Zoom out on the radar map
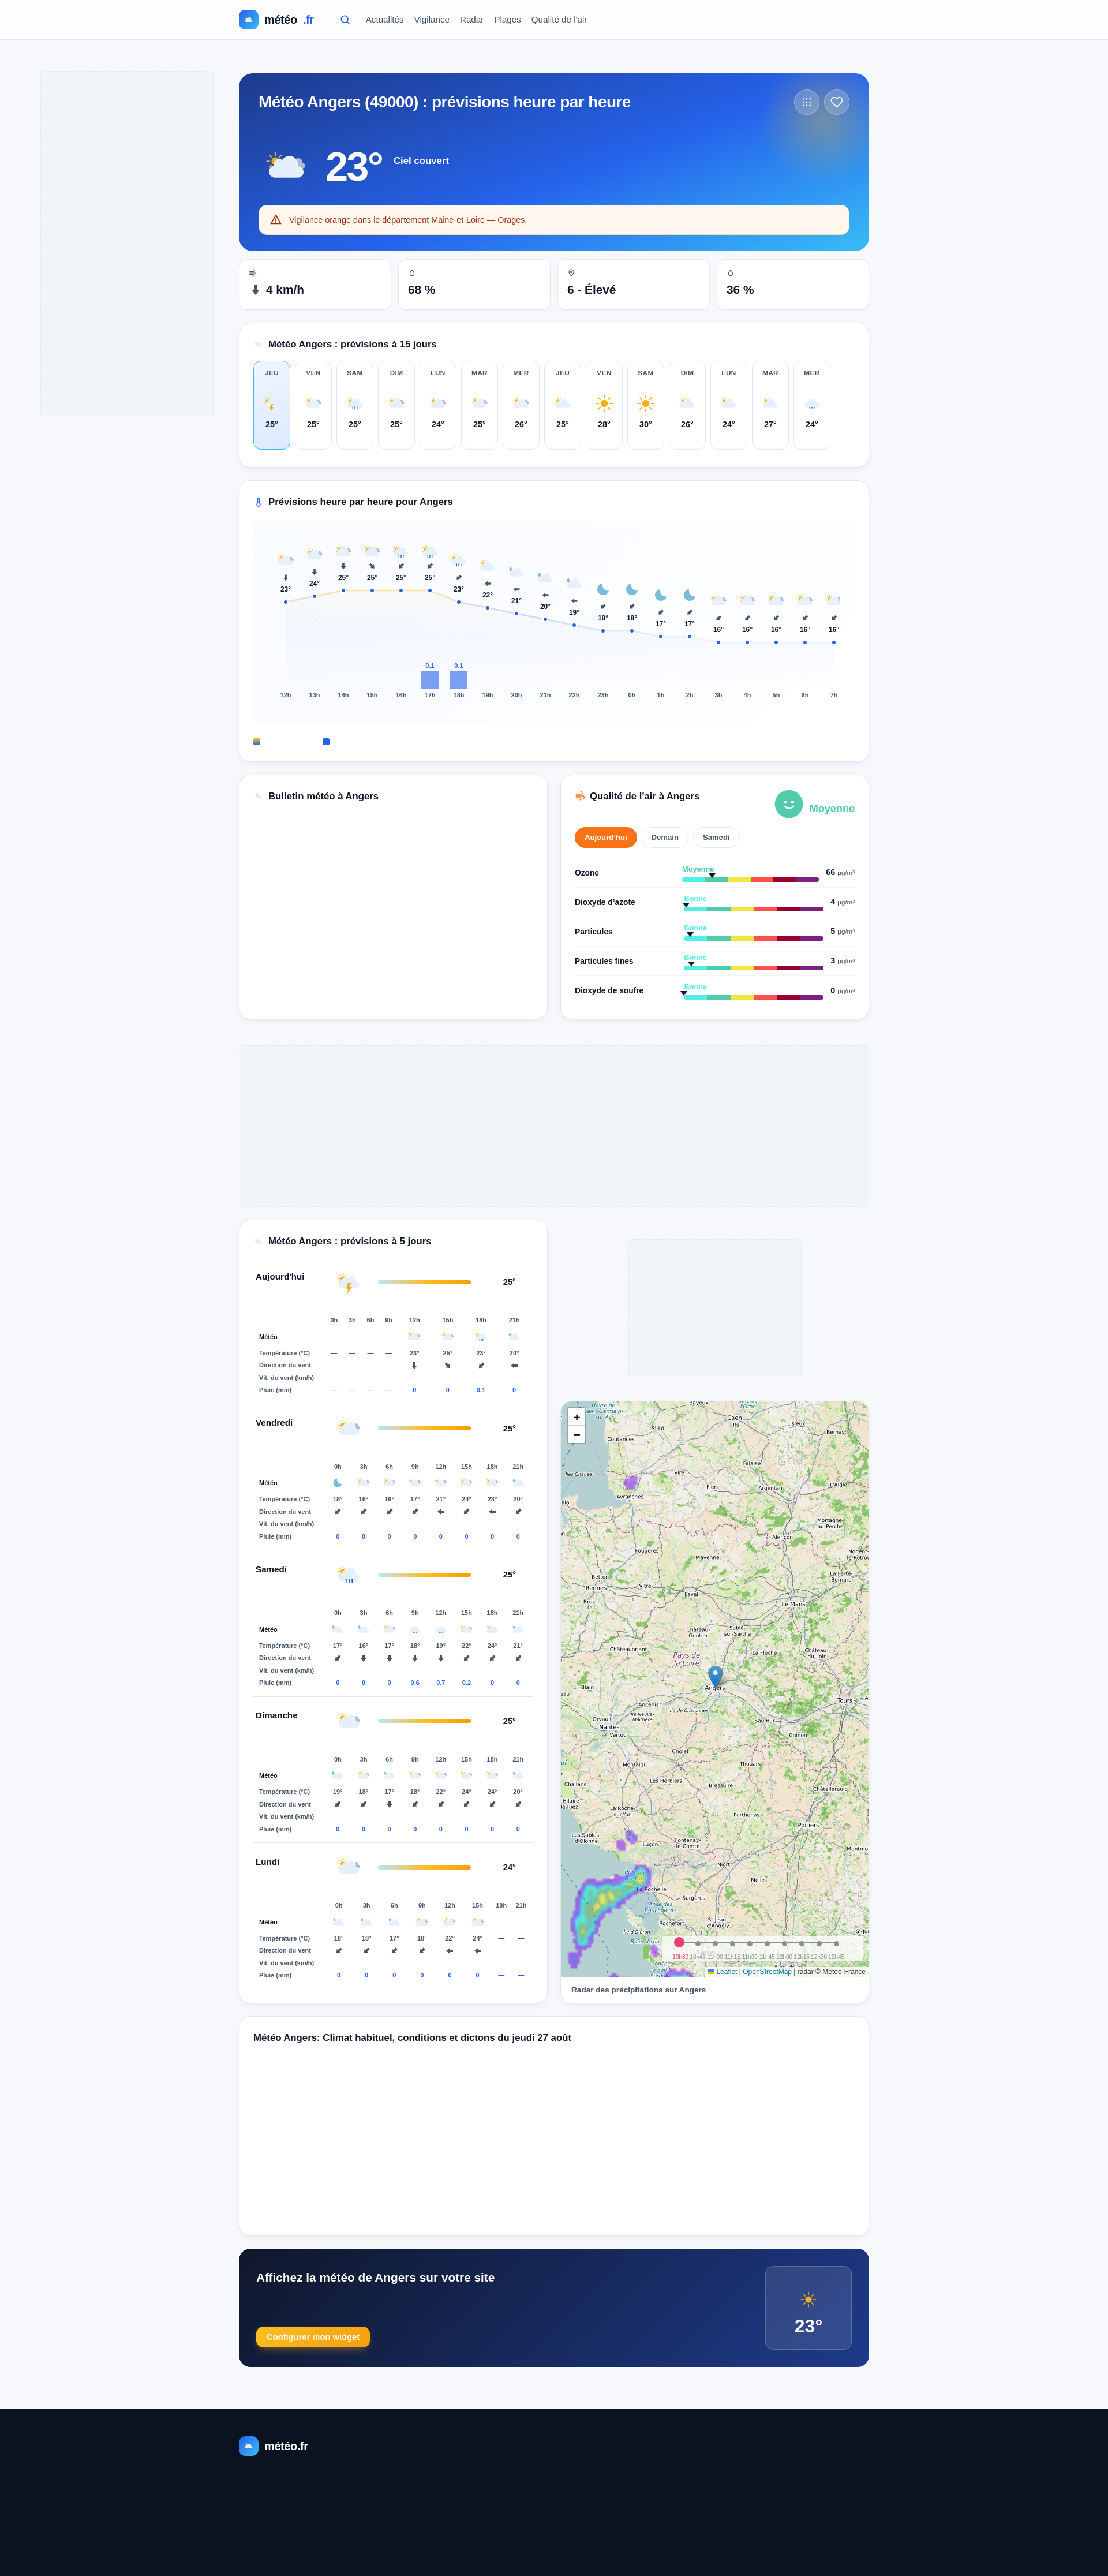The width and height of the screenshot is (1108, 2576). 576,1435
